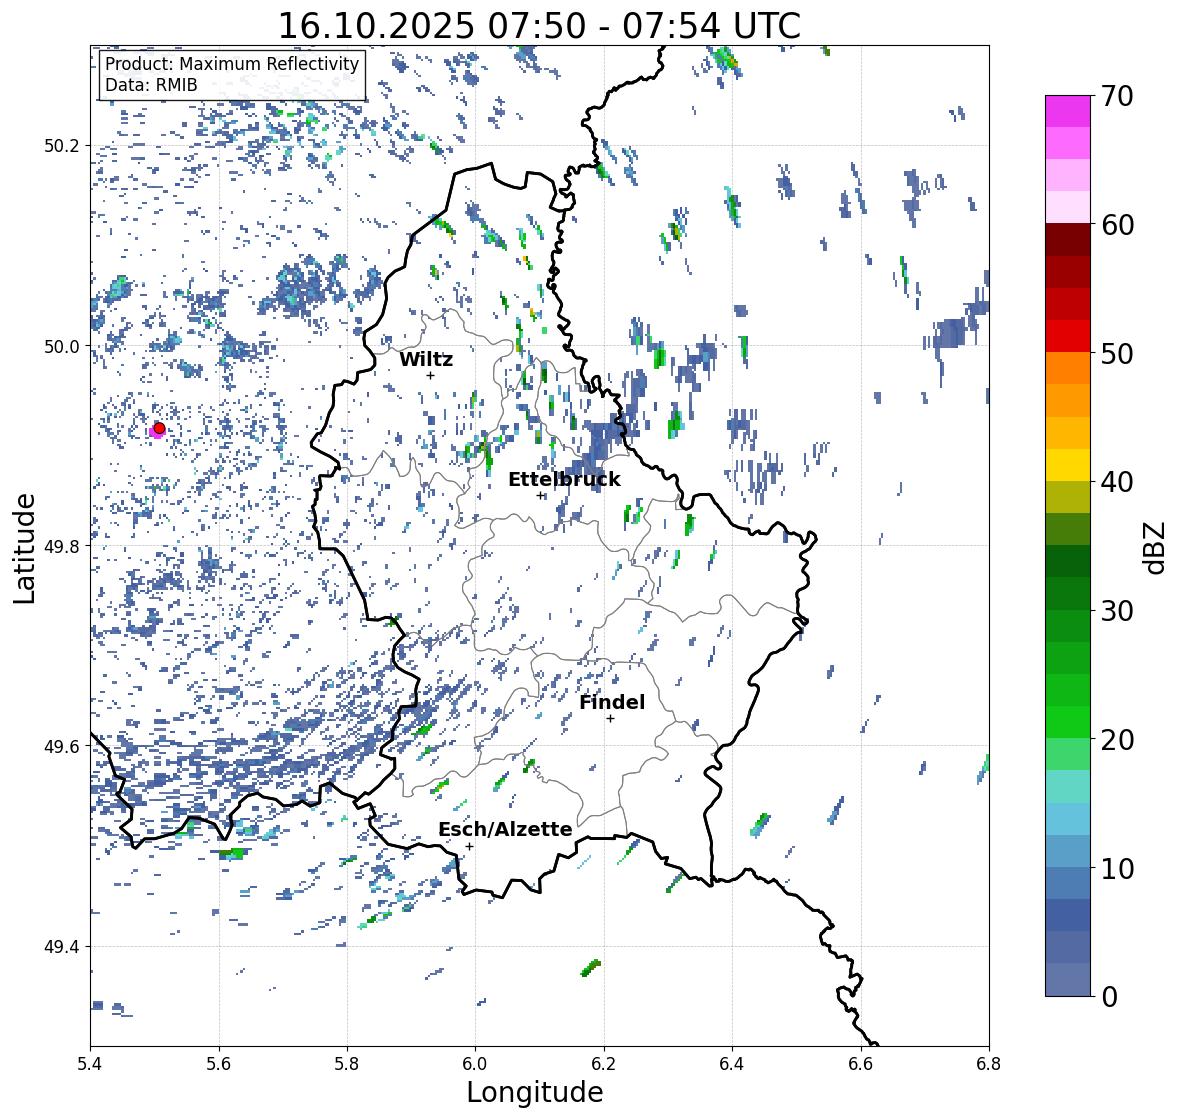Click the 6.0 longitude tick label
The image size is (1179, 1117).
[475, 1063]
